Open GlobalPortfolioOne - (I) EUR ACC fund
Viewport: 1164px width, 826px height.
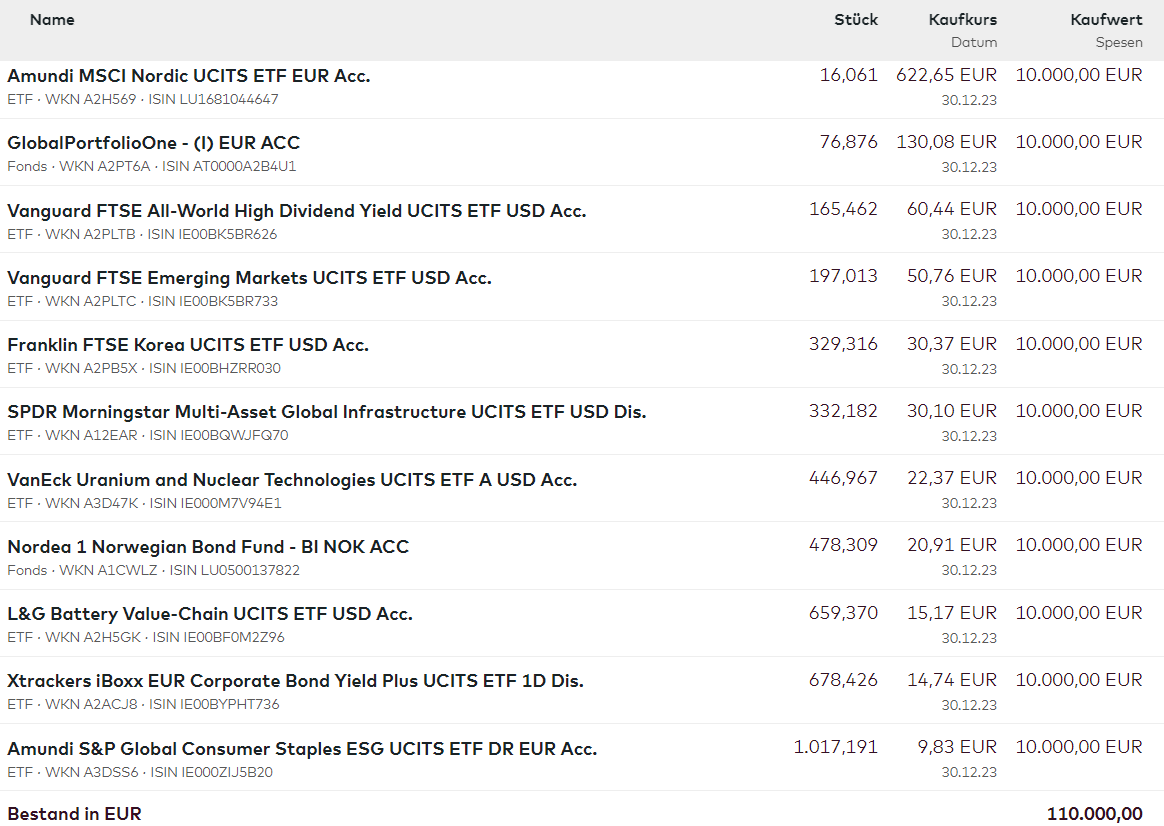tap(154, 143)
